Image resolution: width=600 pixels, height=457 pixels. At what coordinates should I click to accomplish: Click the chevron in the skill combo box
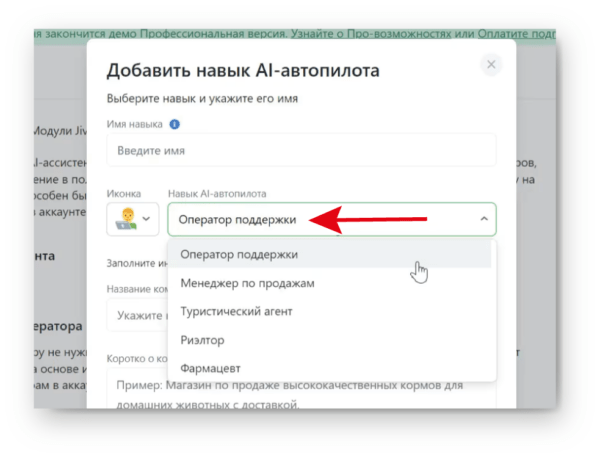[x=484, y=219]
